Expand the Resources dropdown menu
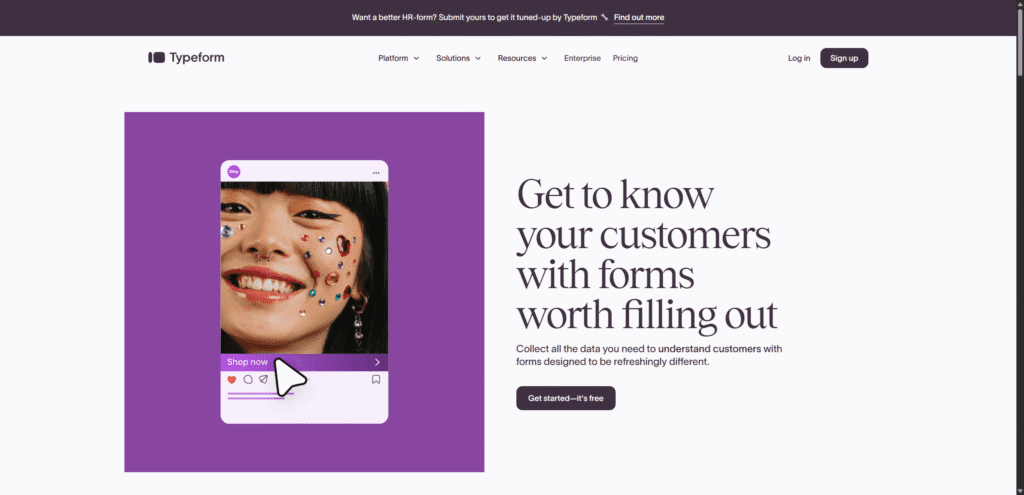Image resolution: width=1024 pixels, height=495 pixels. pos(522,58)
